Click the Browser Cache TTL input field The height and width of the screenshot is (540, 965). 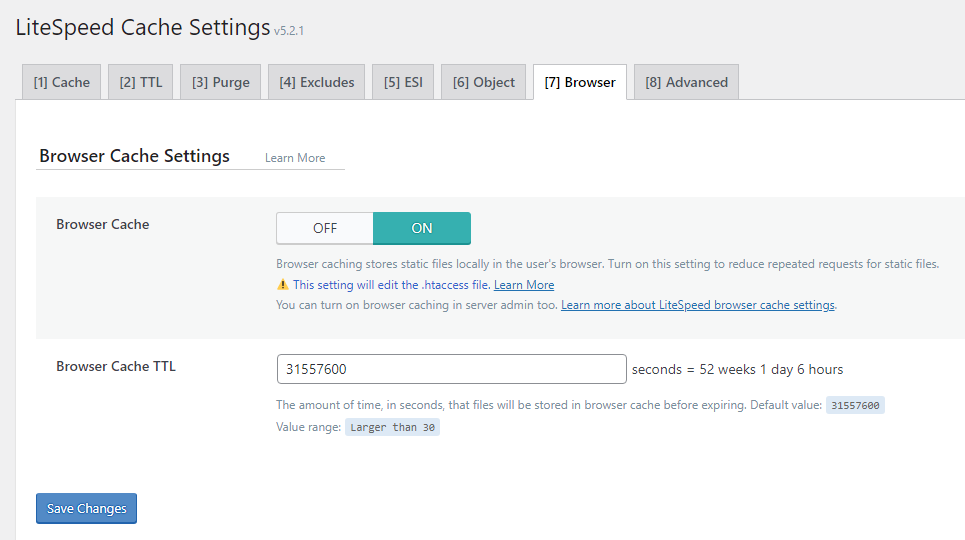pos(452,369)
